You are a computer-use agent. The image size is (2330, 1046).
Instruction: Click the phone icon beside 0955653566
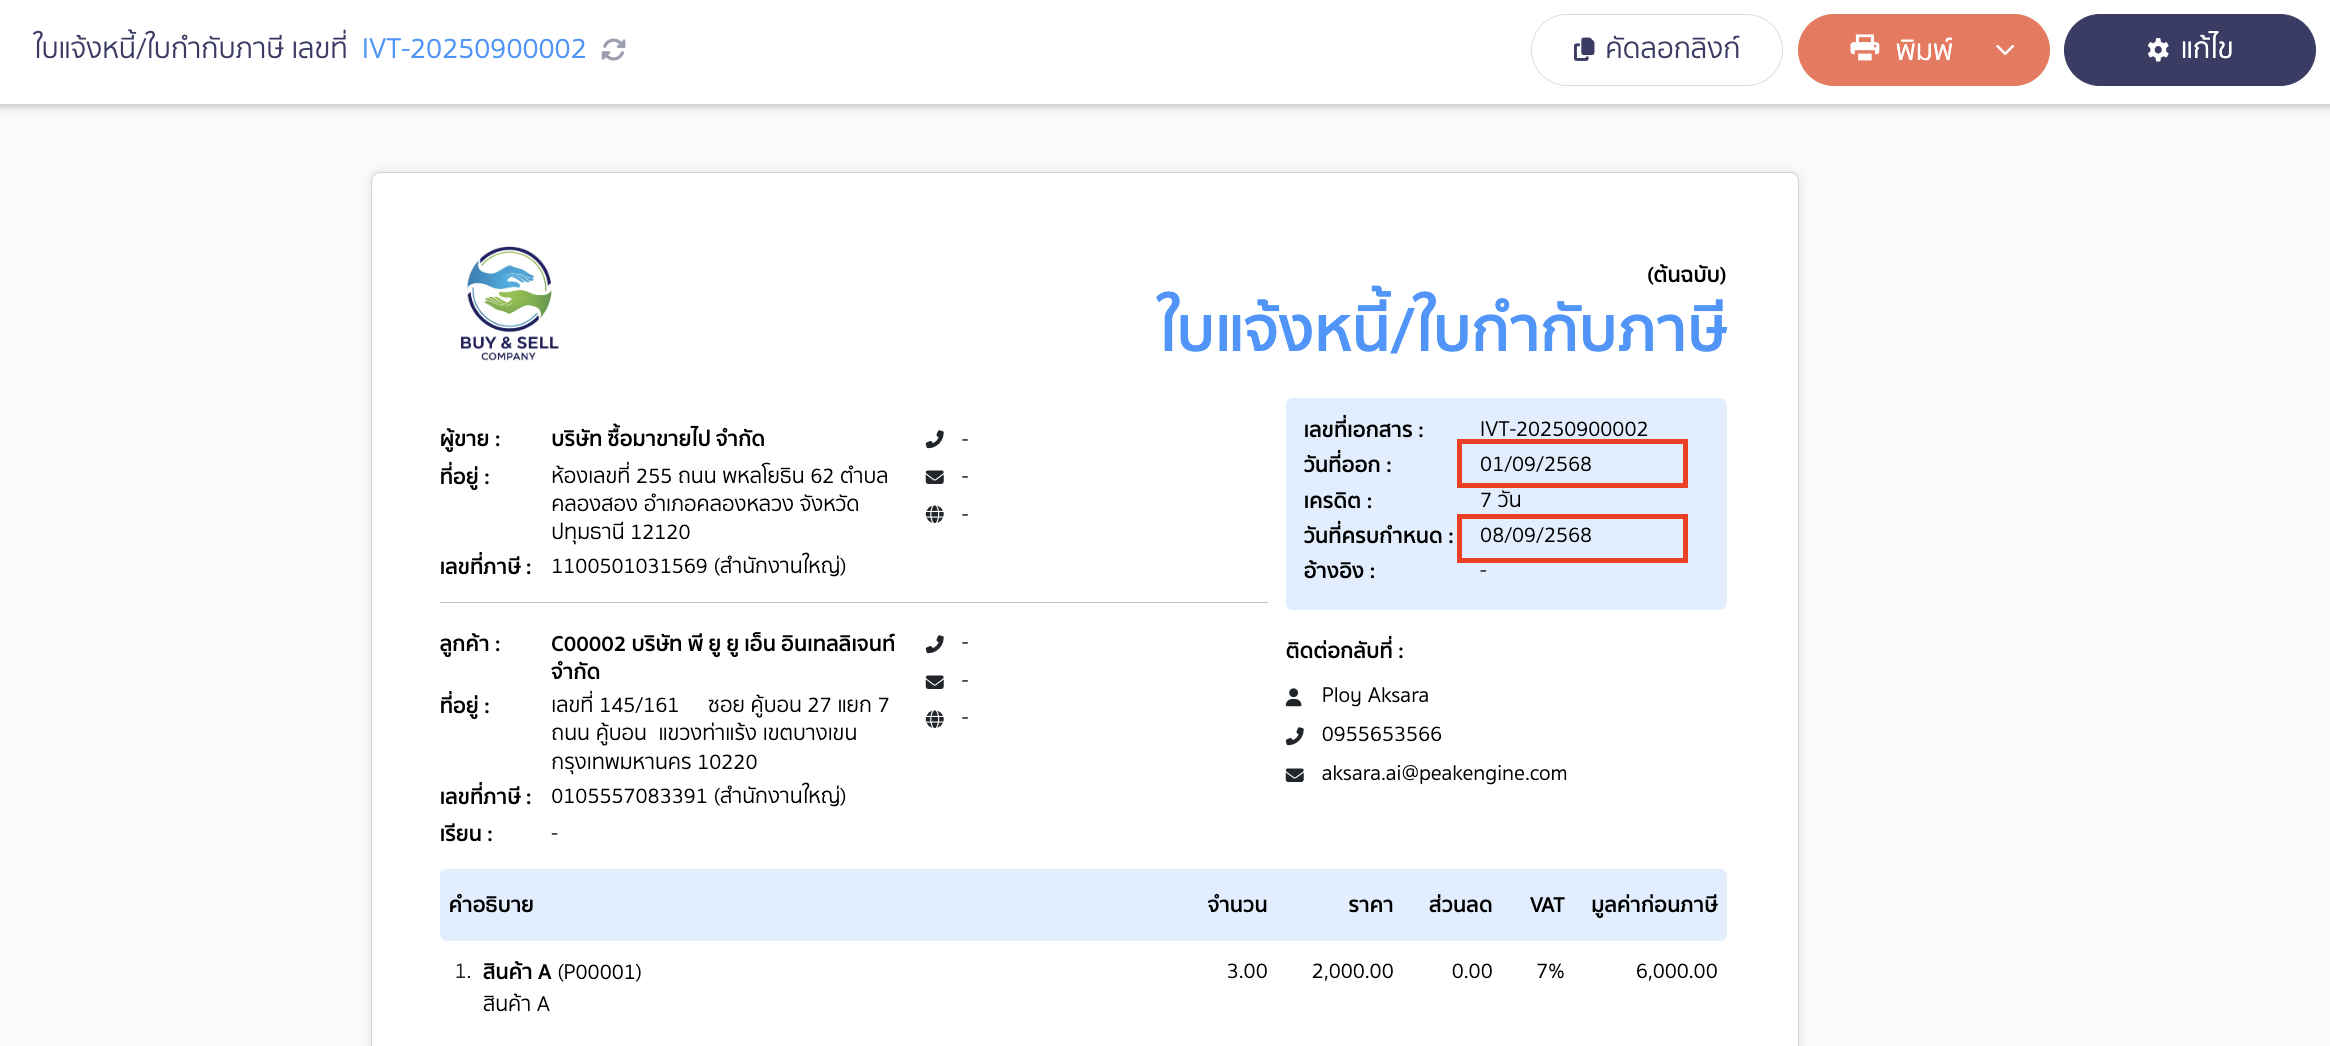[x=1294, y=736]
